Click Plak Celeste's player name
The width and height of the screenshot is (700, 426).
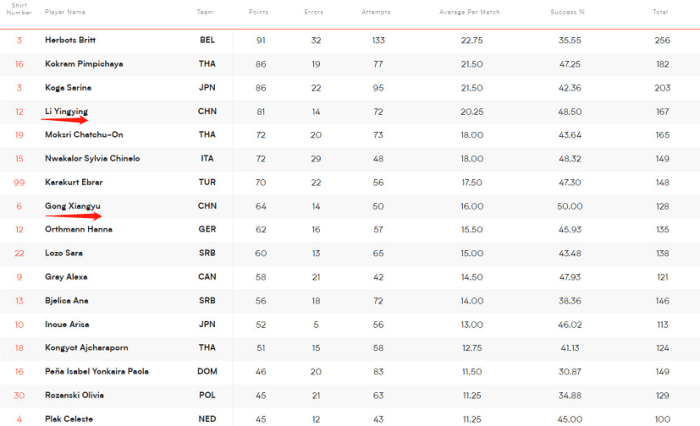coord(72,419)
